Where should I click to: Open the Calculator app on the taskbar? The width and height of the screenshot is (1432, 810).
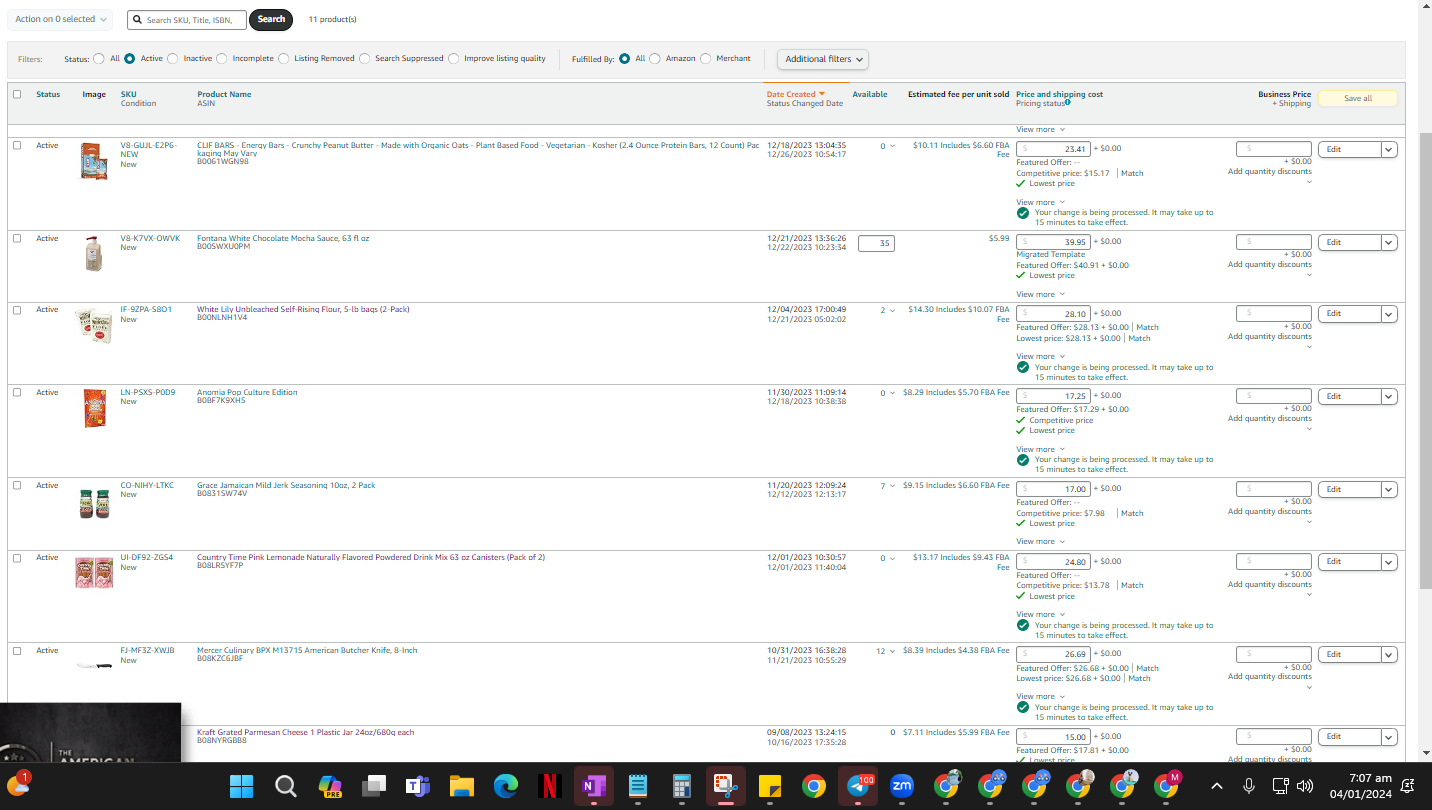coord(682,786)
